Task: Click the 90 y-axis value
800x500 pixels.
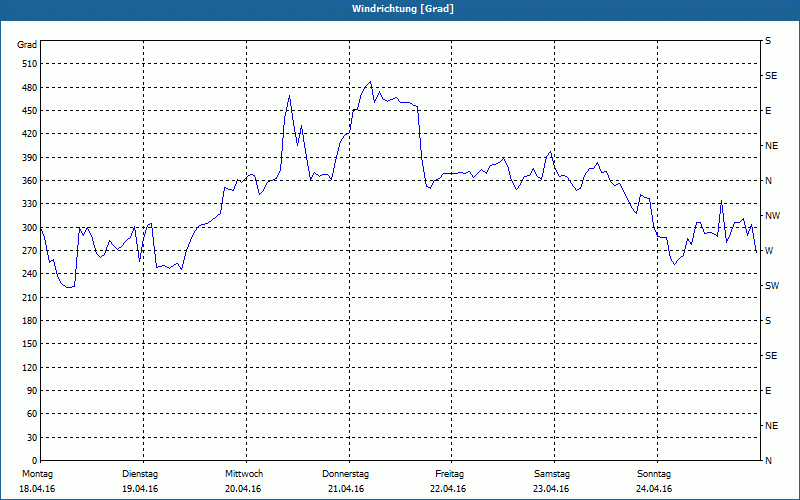Action: (x=32, y=391)
